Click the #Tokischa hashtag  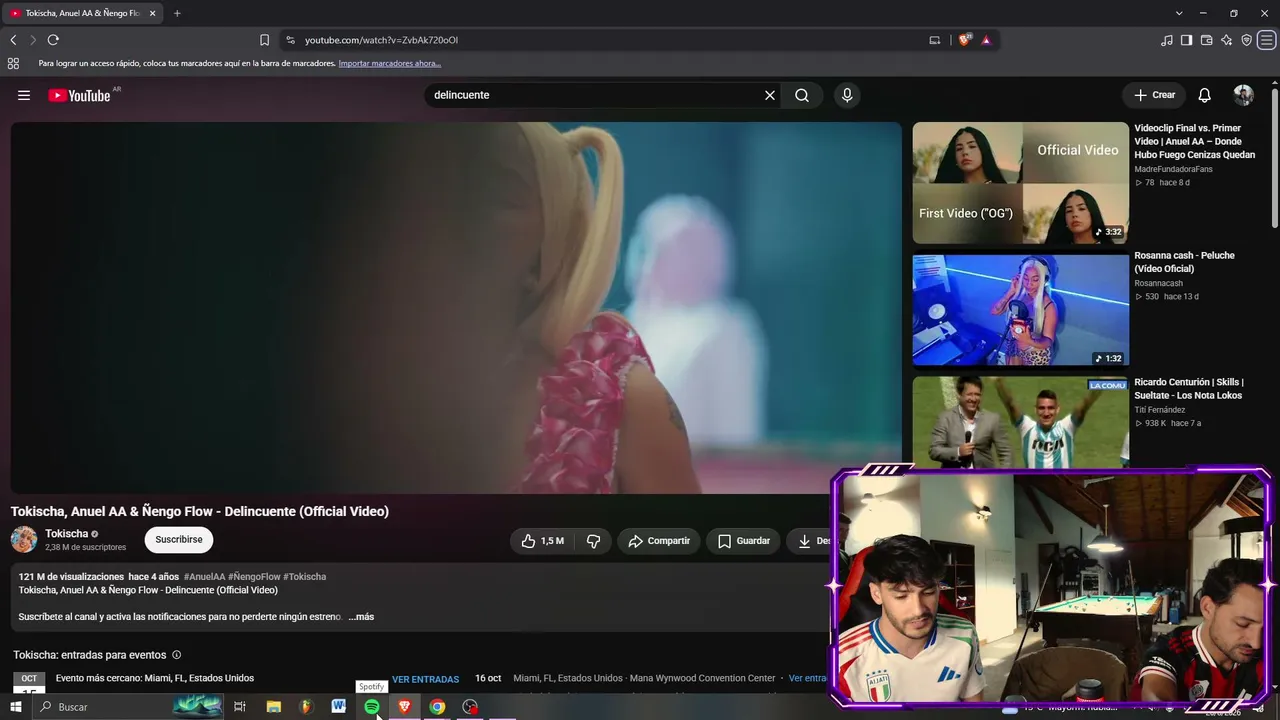coord(305,577)
